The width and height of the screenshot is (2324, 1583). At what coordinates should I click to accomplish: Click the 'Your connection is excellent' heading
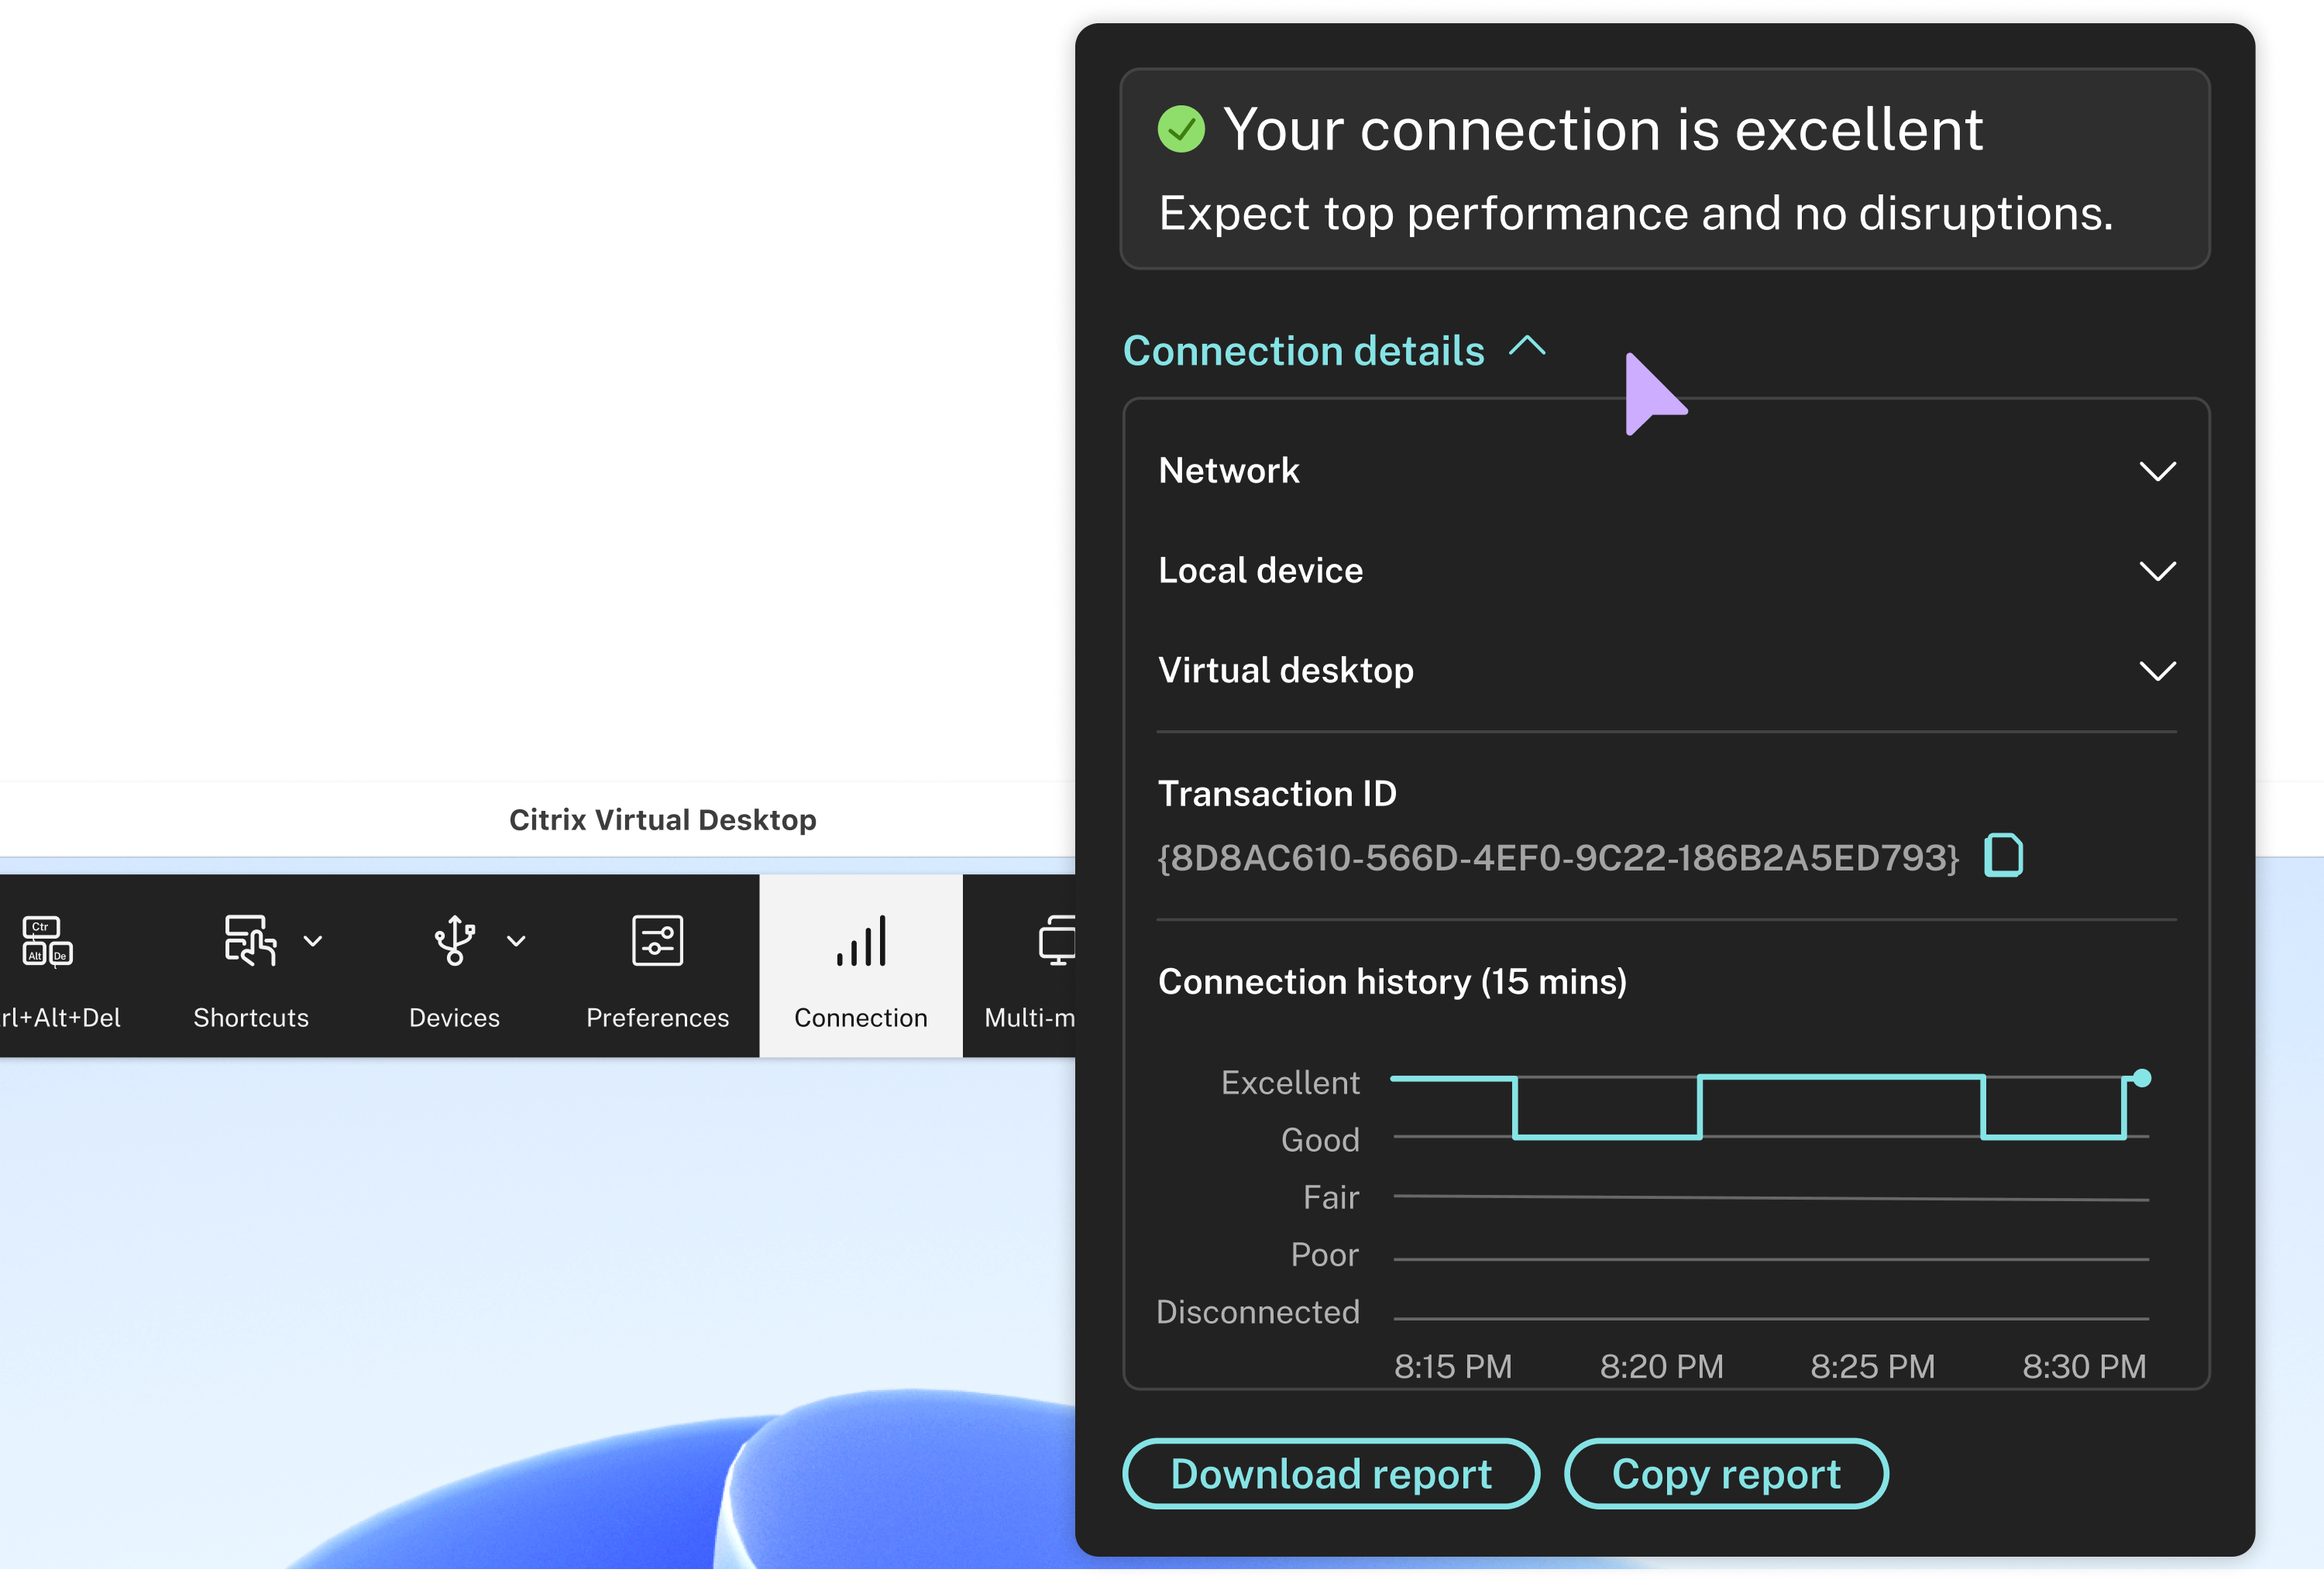[1603, 130]
